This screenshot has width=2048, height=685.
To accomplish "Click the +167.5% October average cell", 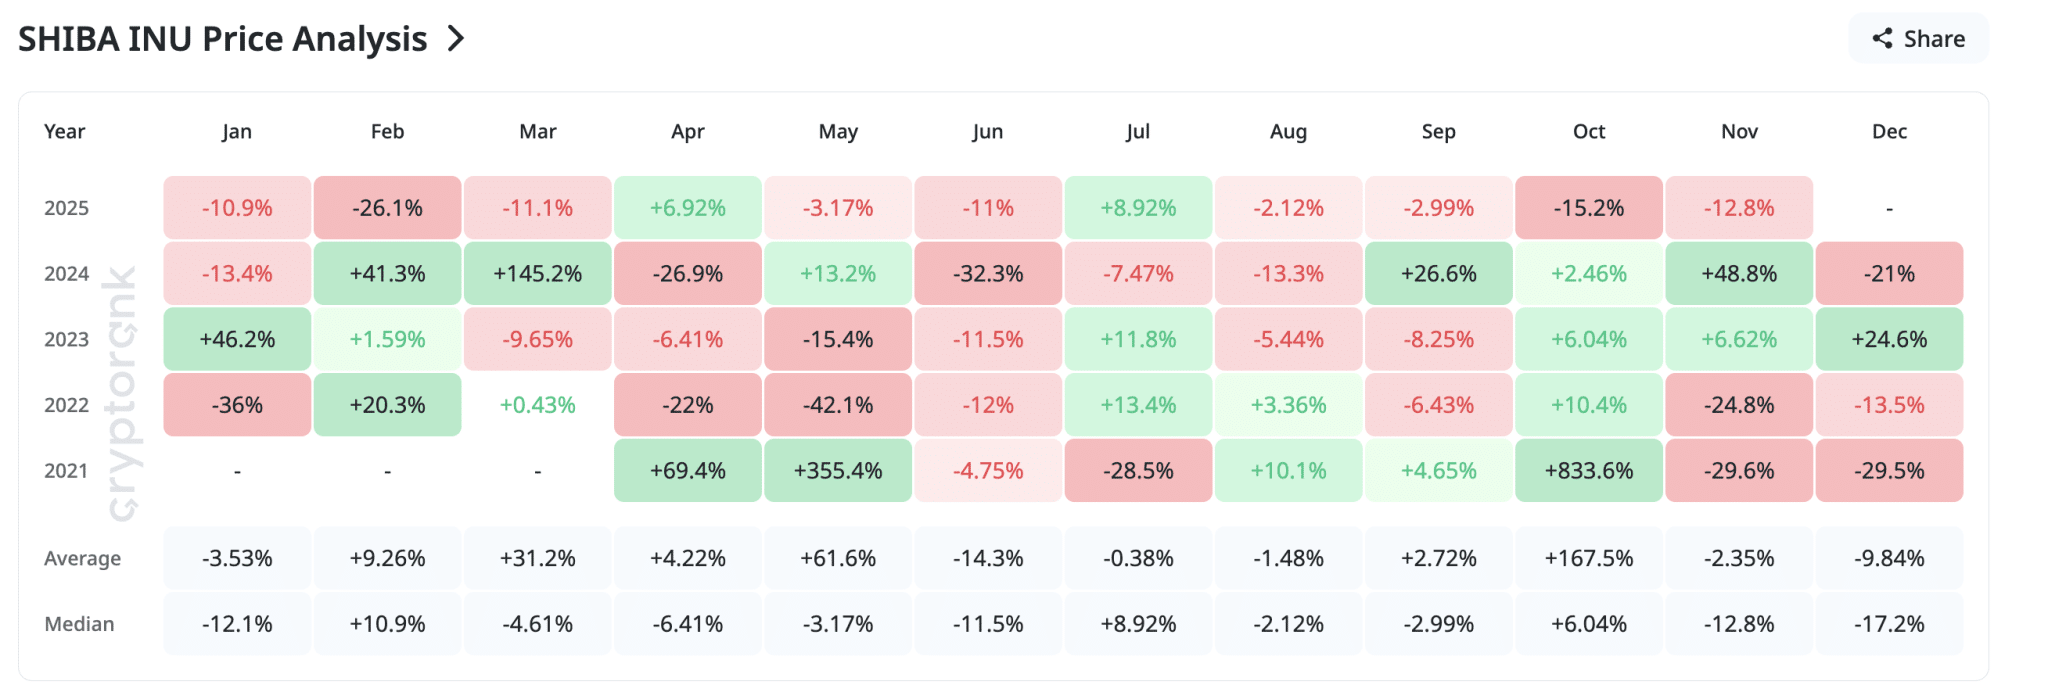I will tap(1588, 558).
